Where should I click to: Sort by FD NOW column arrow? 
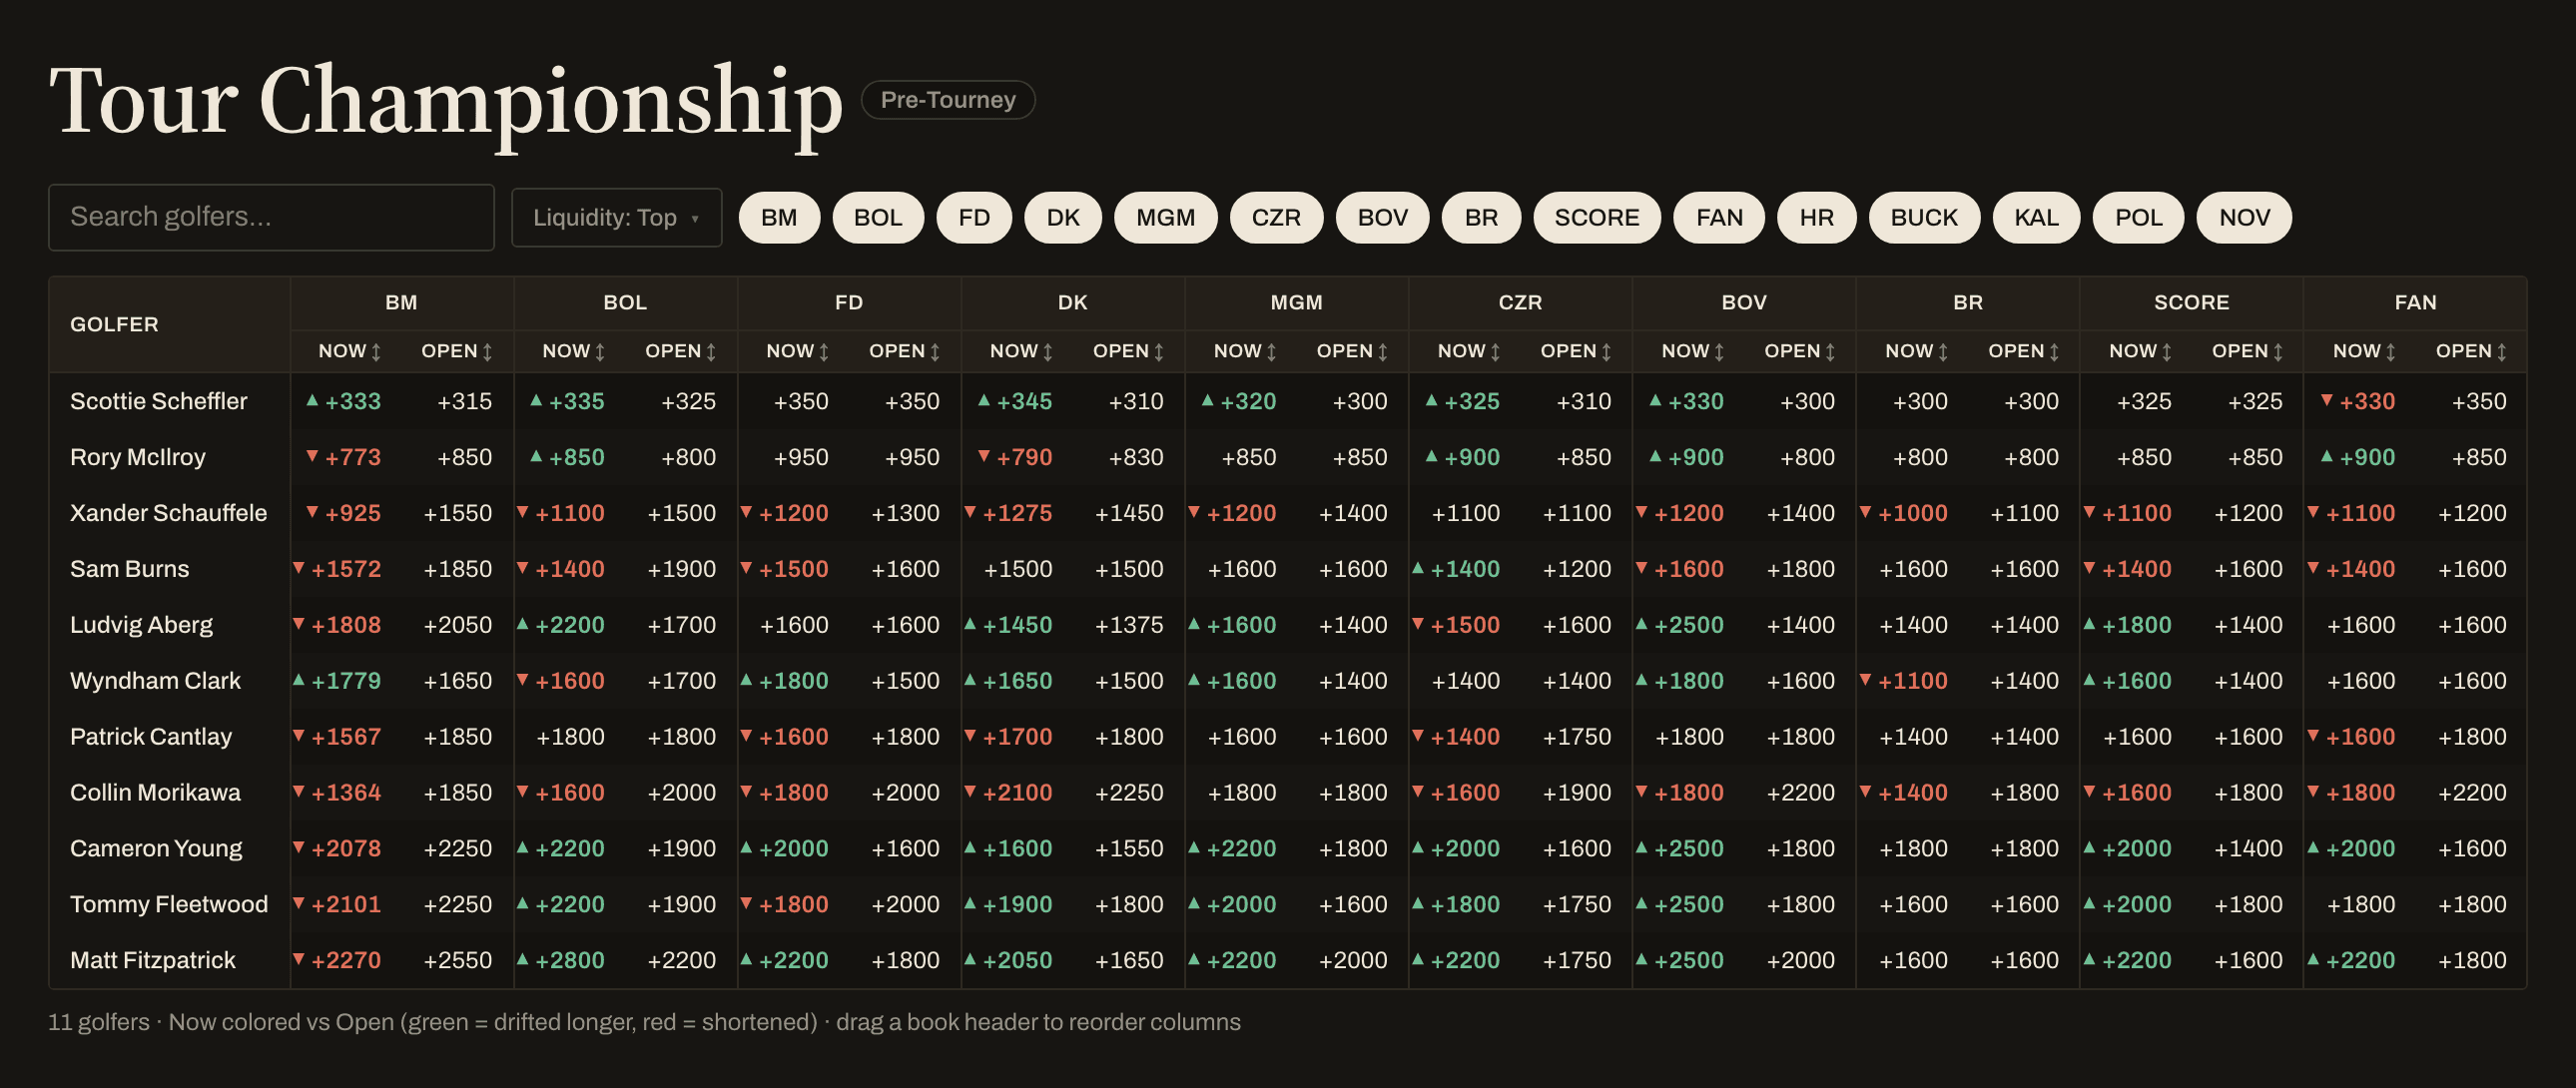point(824,352)
